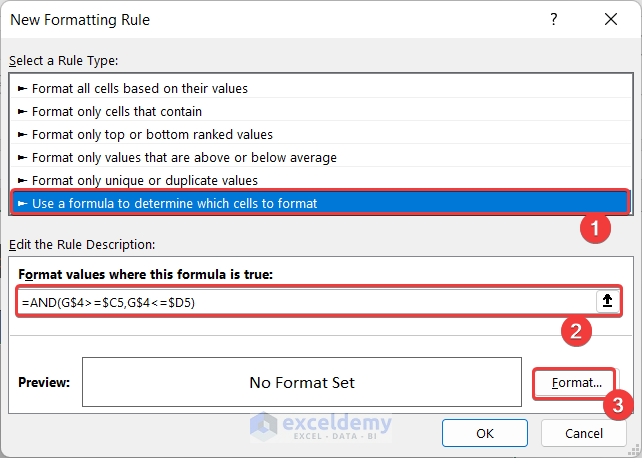Click the collapse dialog range selector icon
The height and width of the screenshot is (458, 642).
point(606,301)
